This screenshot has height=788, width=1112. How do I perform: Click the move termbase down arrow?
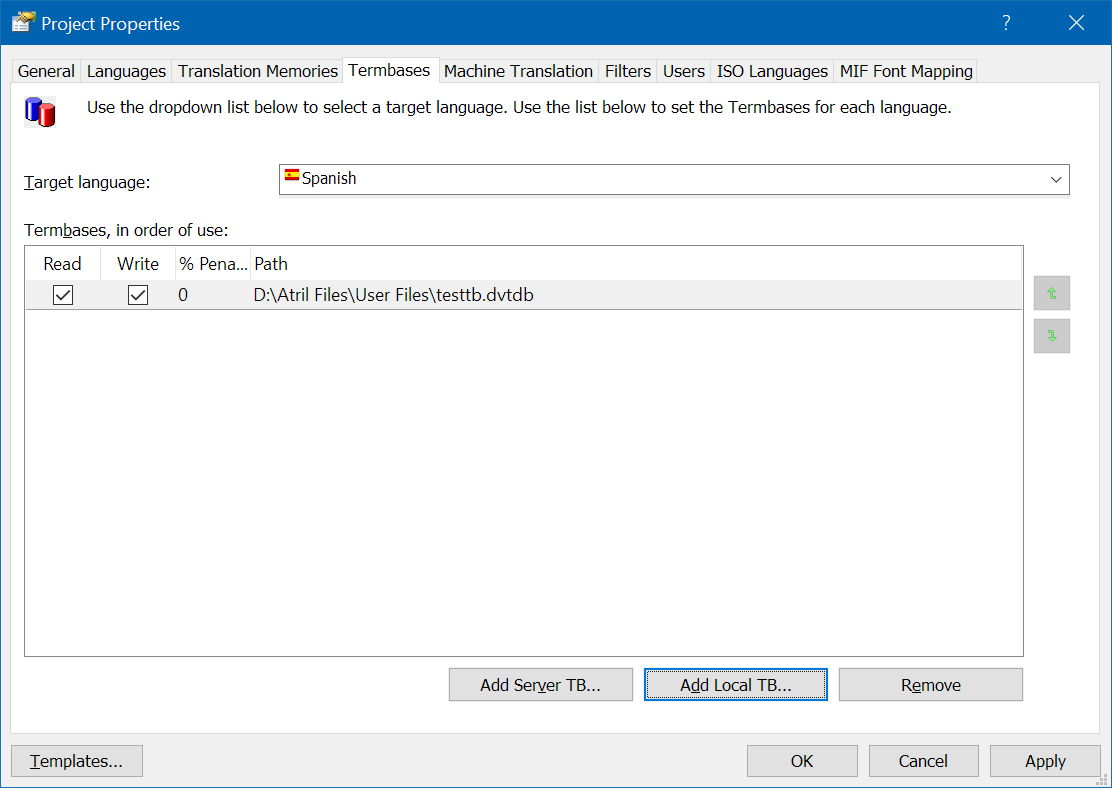[1052, 336]
